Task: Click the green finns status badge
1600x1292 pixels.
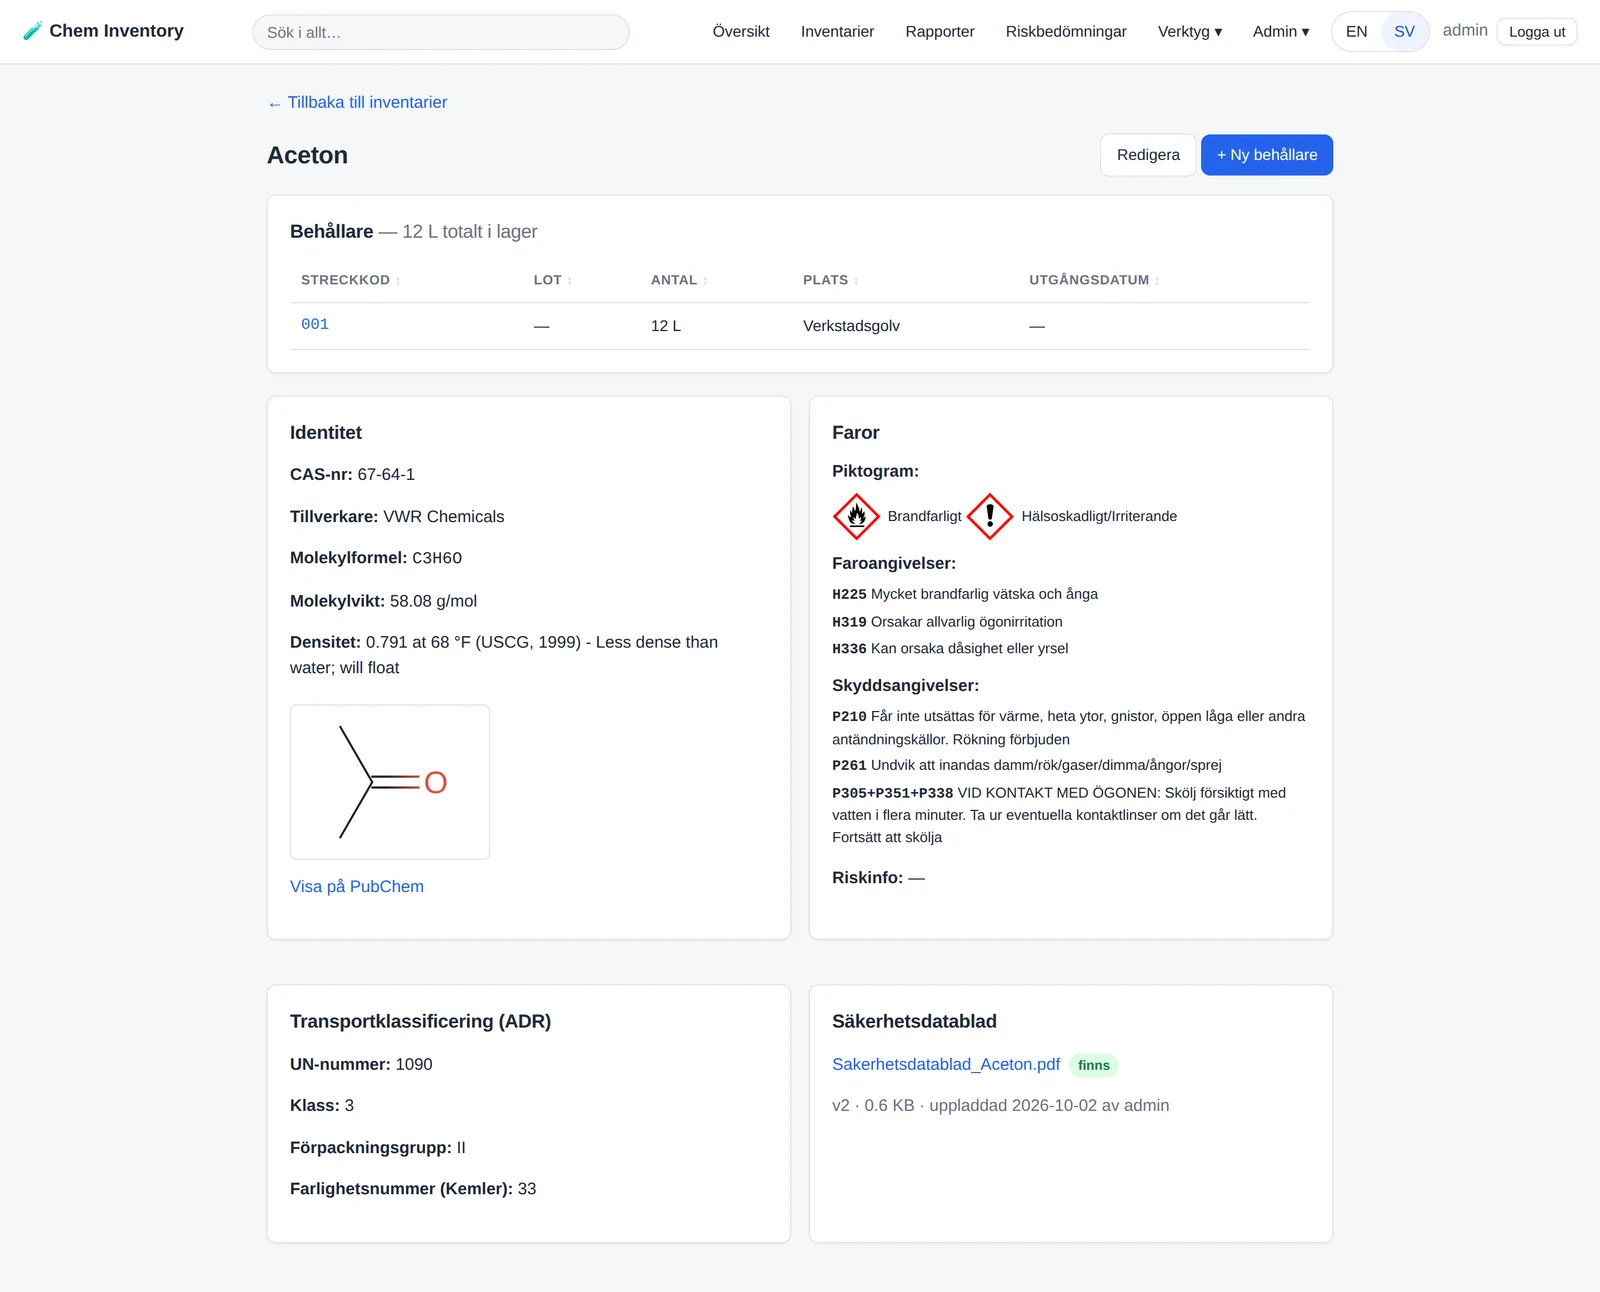Action: tap(1094, 1065)
